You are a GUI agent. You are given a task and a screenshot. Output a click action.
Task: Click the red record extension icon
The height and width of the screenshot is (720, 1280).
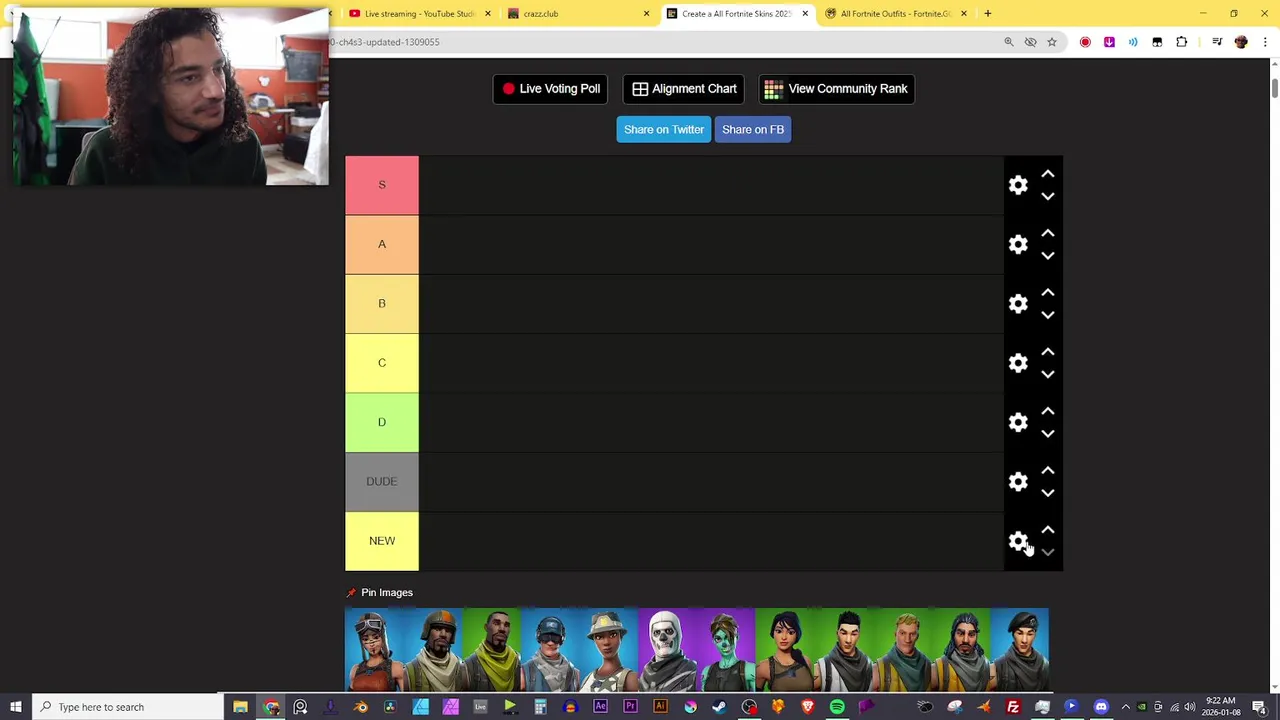(1085, 42)
